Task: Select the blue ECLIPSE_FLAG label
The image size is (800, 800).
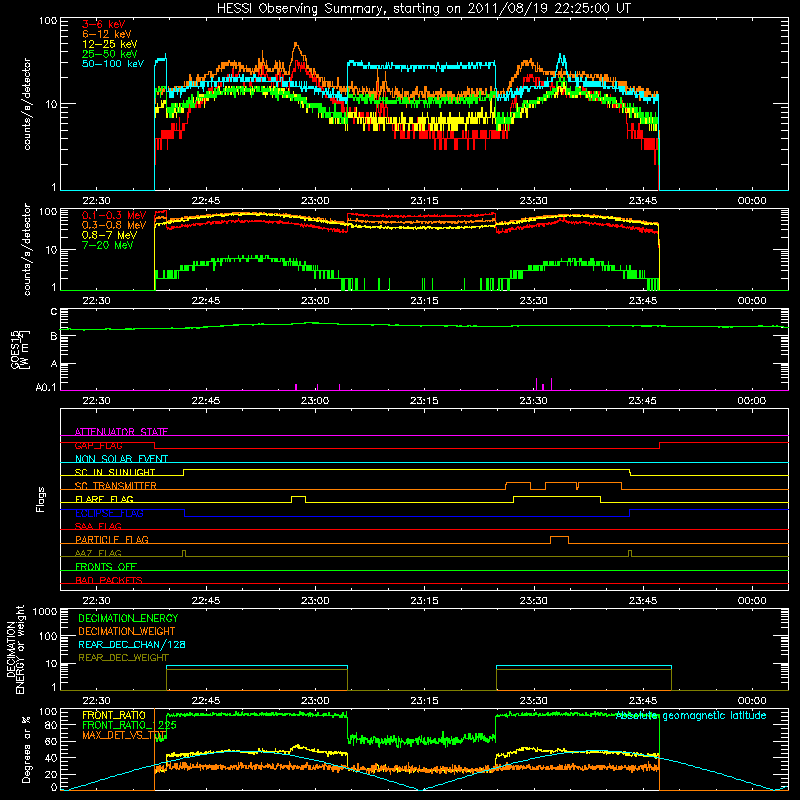Action: point(109,513)
